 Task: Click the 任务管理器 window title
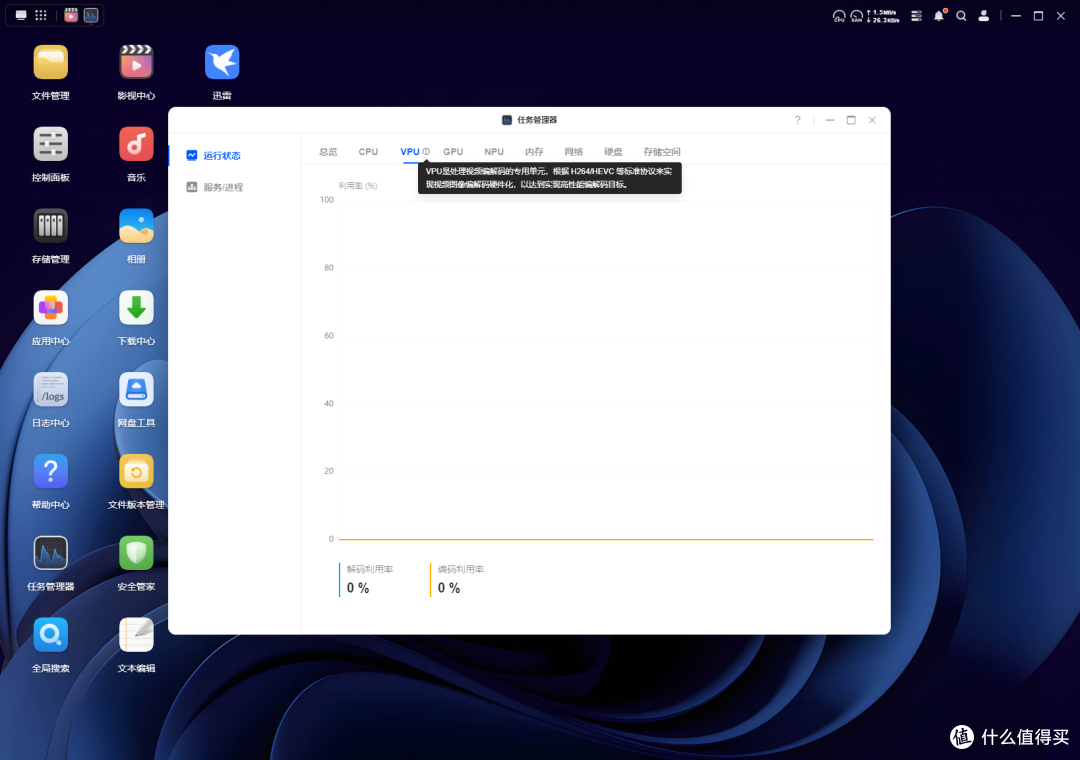point(537,120)
